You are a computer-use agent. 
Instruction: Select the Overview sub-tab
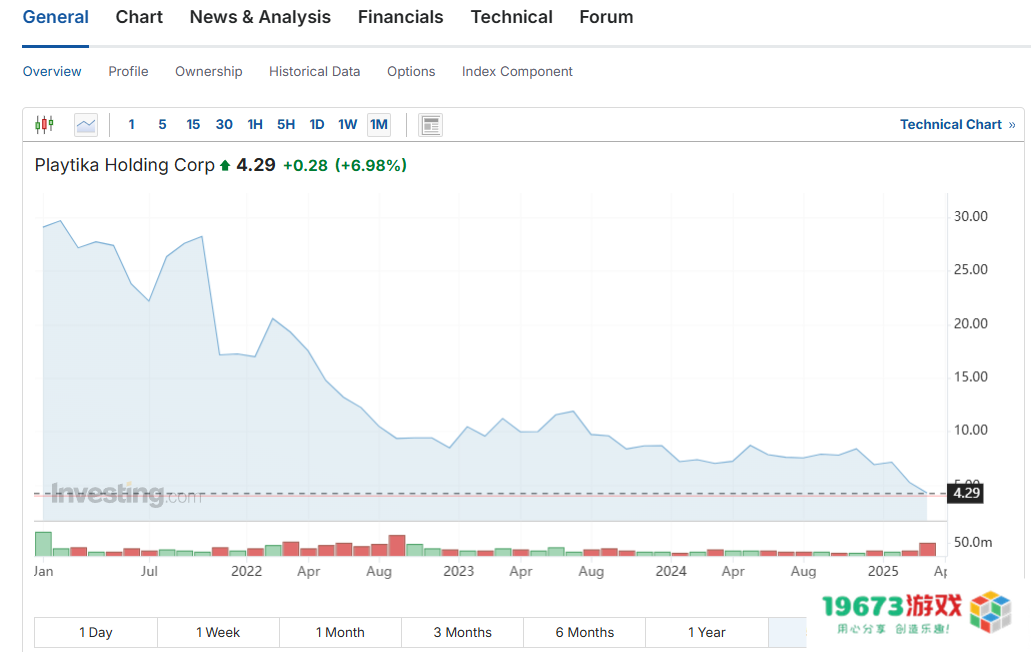pos(52,71)
